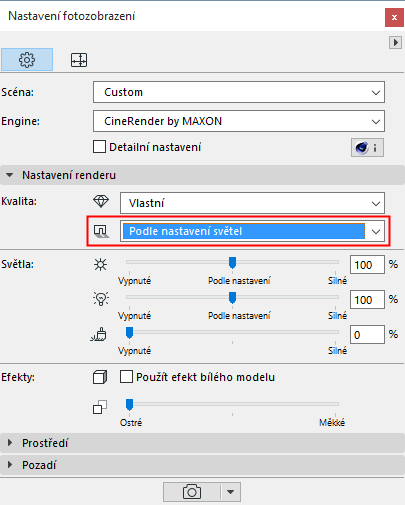Open the Engine CineRender dropdown
Viewport: 405px width, 505px height.
click(x=239, y=121)
